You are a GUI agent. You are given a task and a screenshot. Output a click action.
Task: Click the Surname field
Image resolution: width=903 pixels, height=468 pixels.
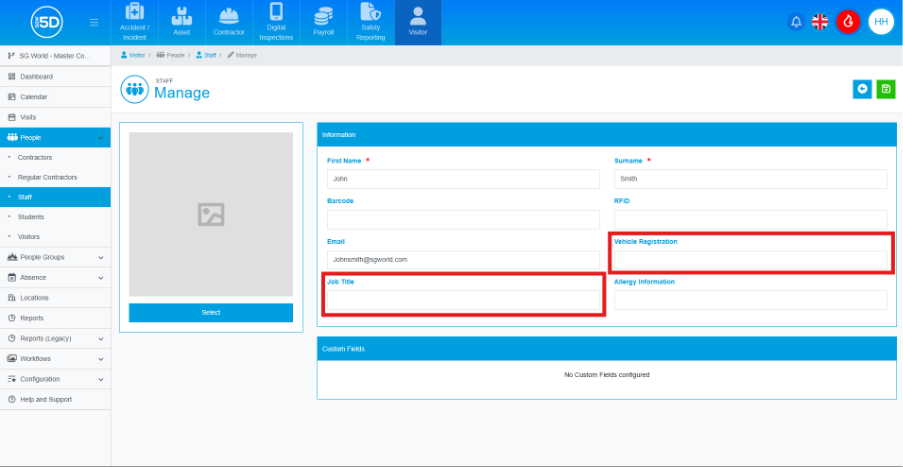pyautogui.click(x=750, y=179)
